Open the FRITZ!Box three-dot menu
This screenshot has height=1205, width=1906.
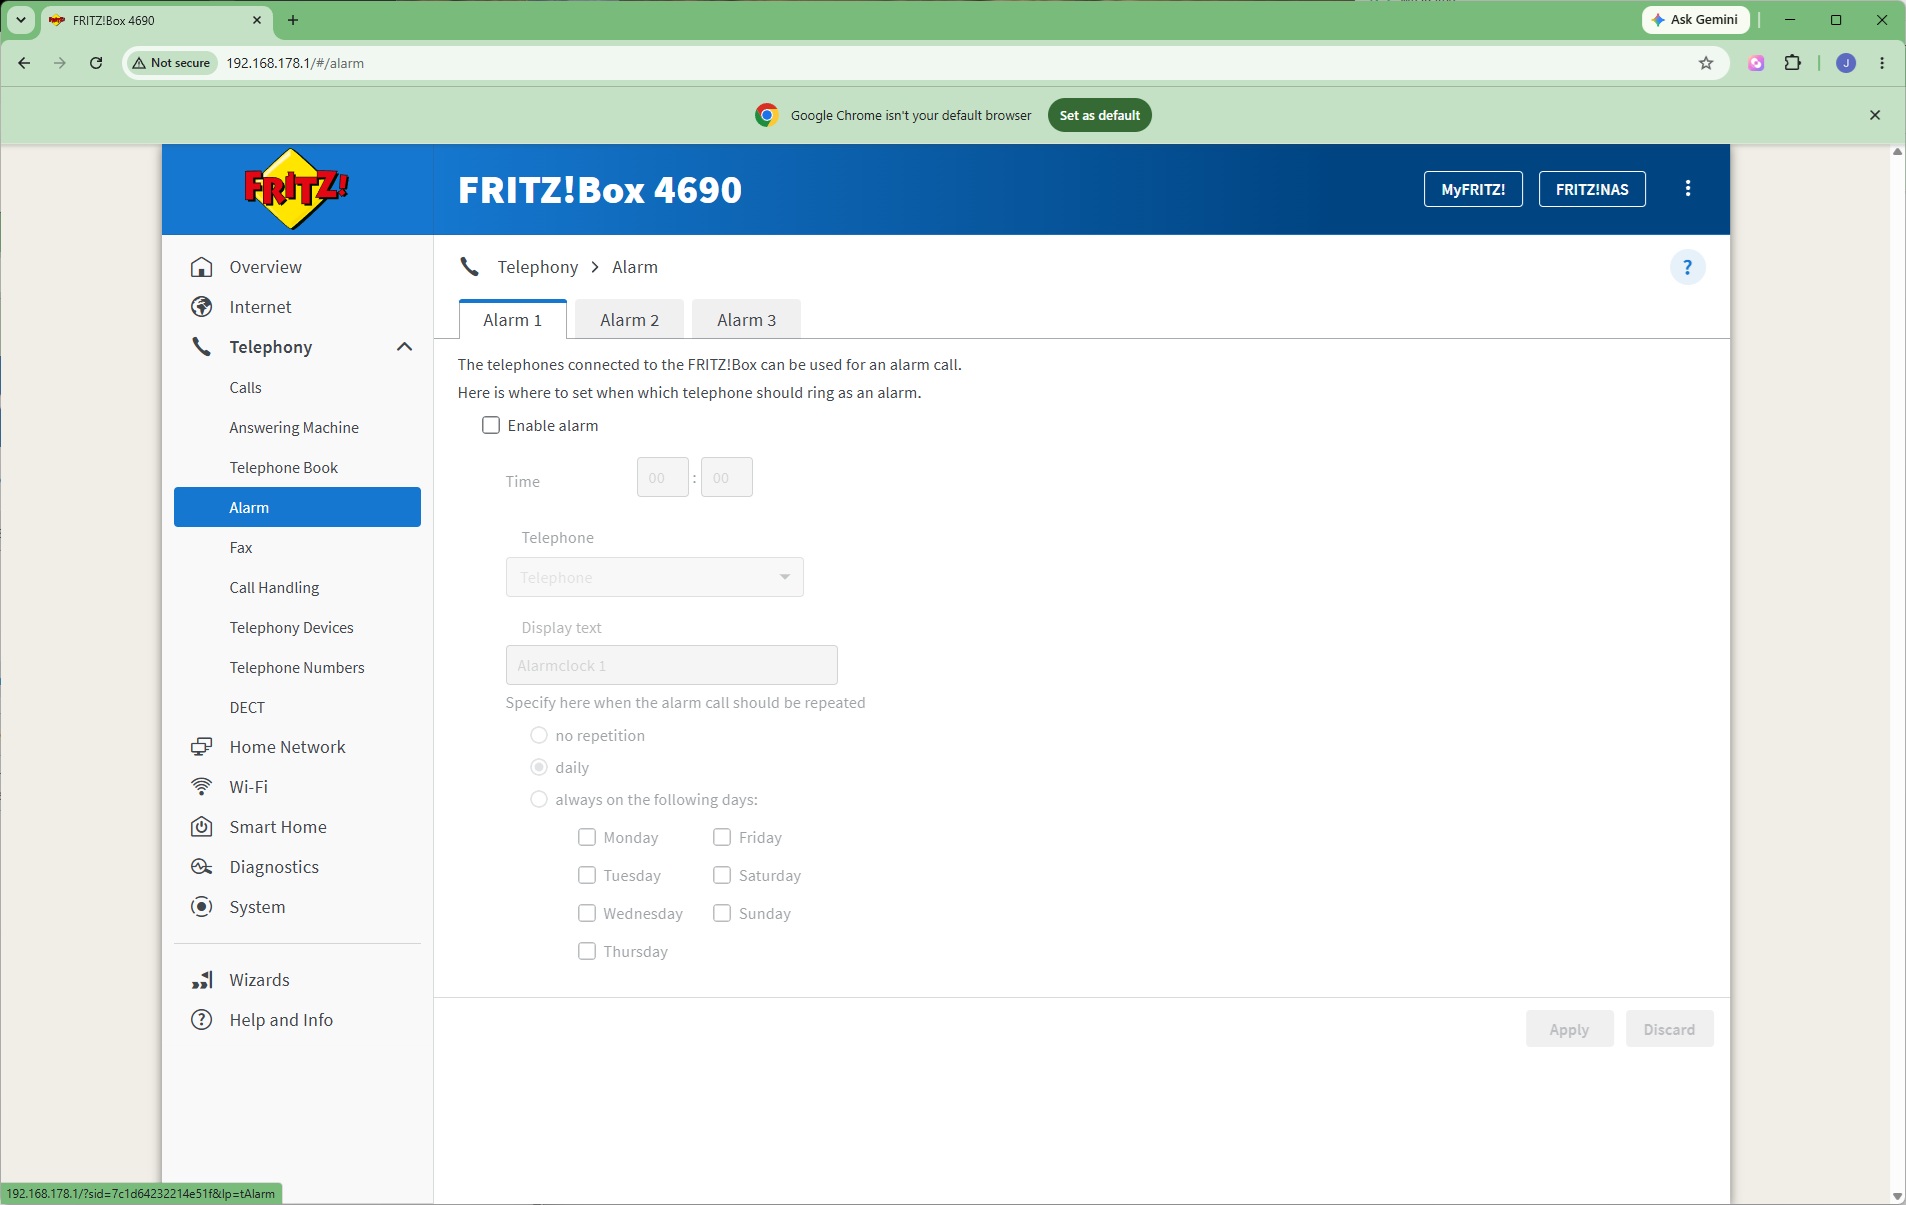1688,189
